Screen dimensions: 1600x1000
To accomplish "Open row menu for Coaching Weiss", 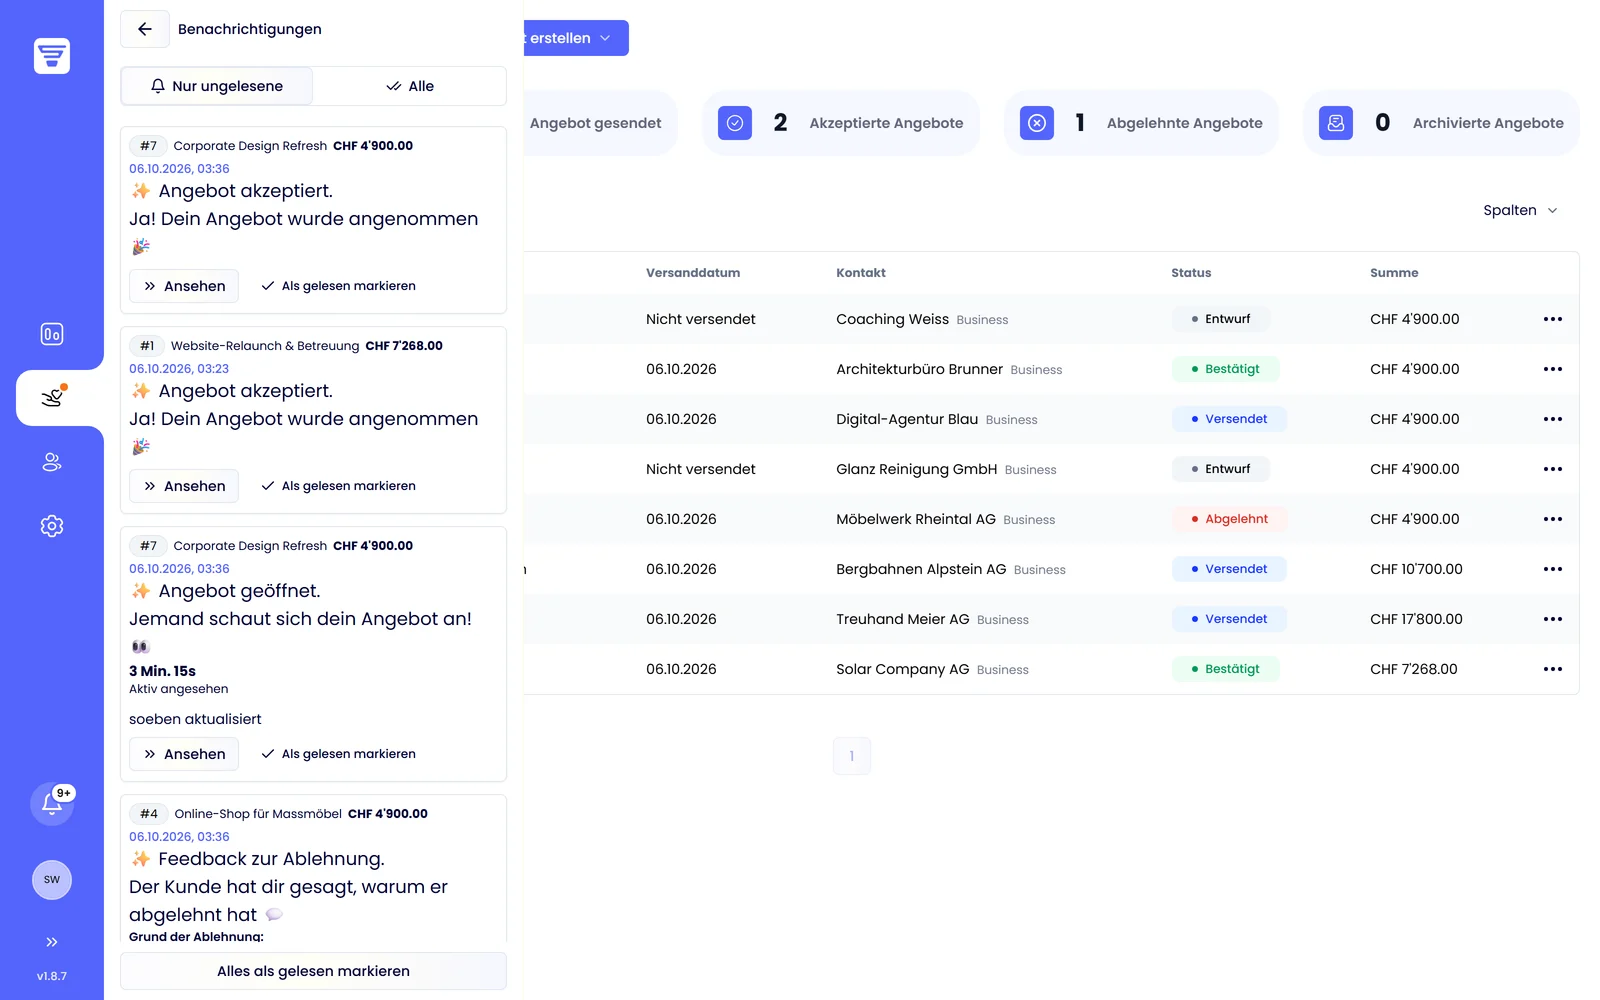I will (1553, 319).
